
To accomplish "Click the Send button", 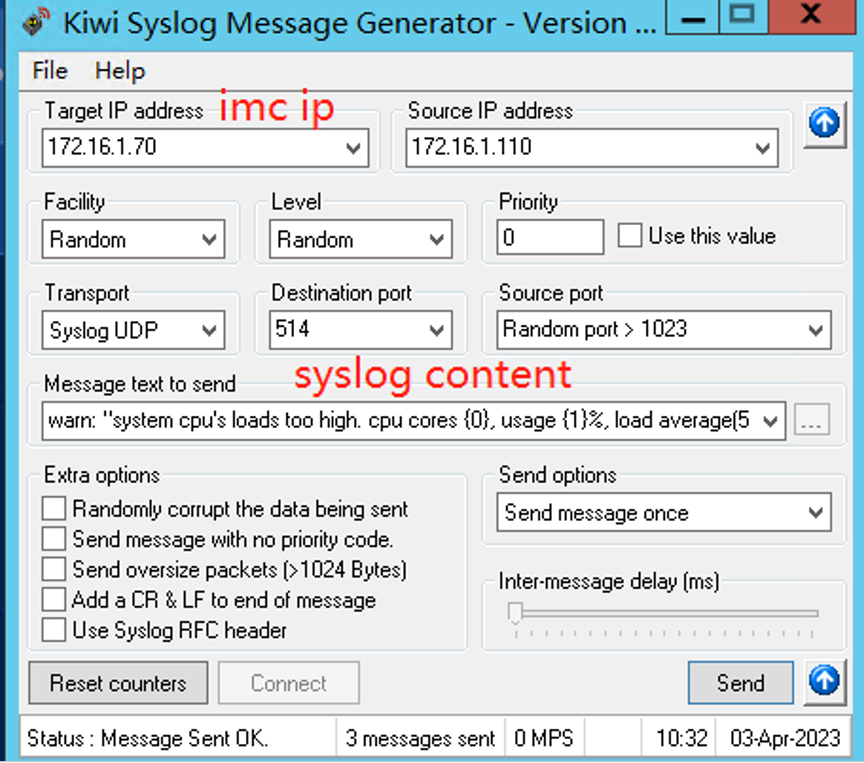I will tap(741, 683).
